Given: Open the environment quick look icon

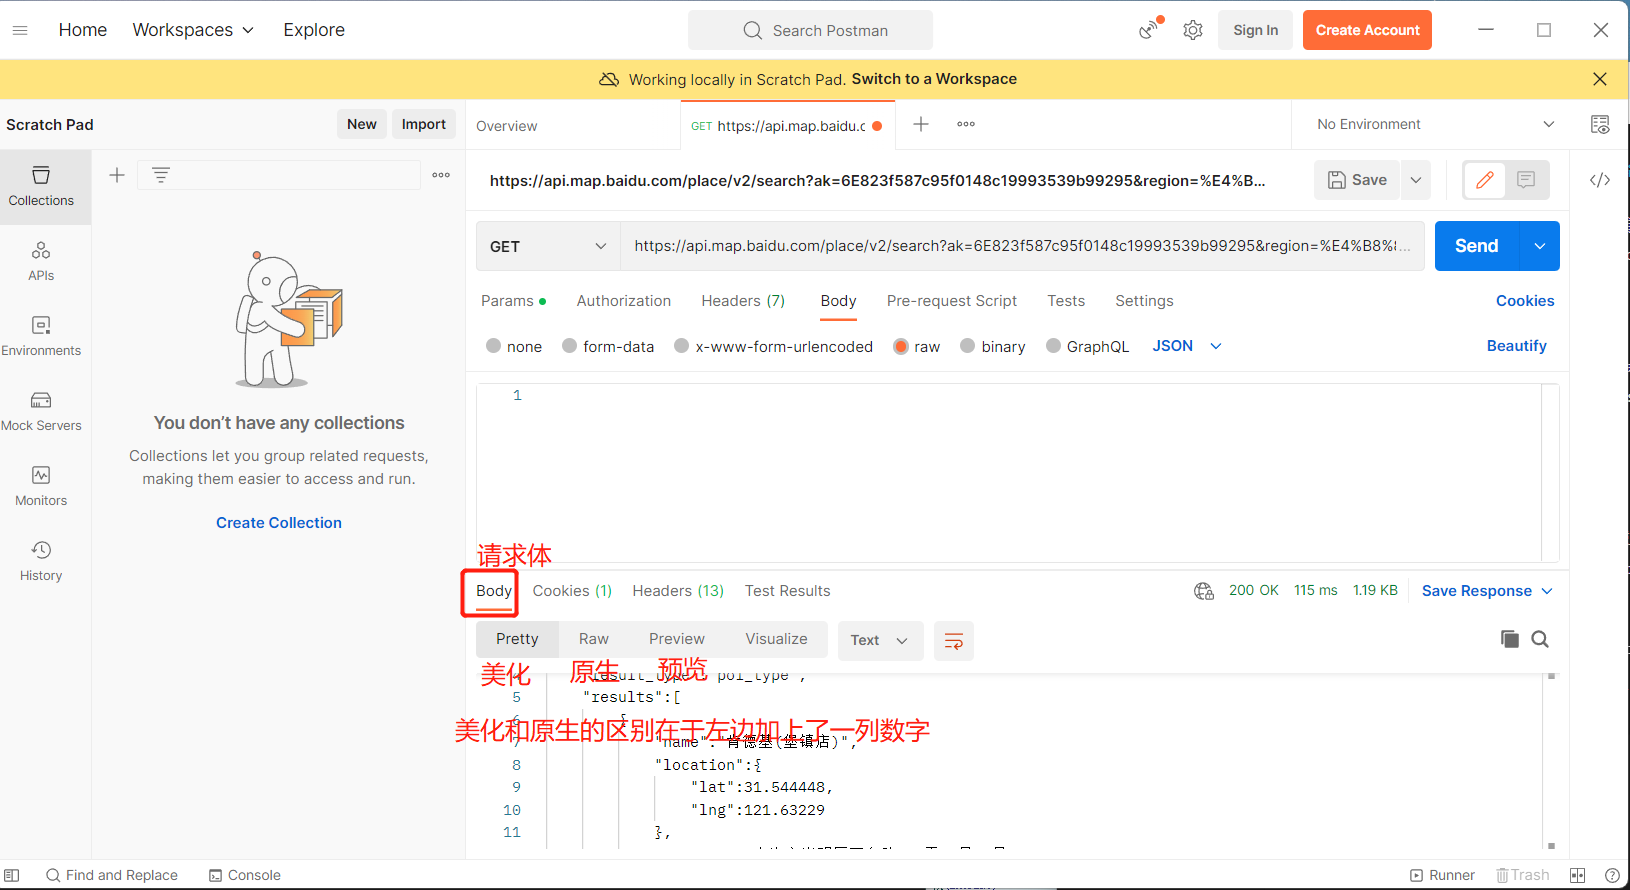Looking at the screenshot, I should [x=1600, y=124].
